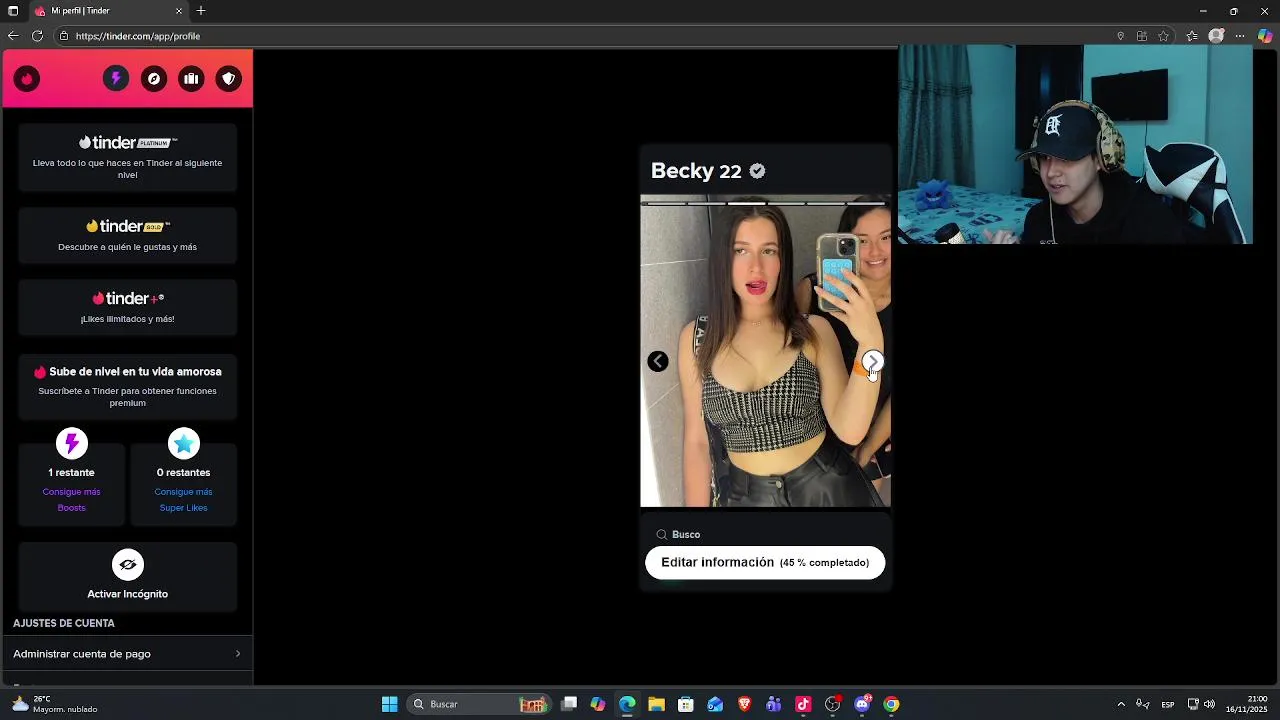Open the Copilot sidebar icon in Edge

click(x=1265, y=36)
